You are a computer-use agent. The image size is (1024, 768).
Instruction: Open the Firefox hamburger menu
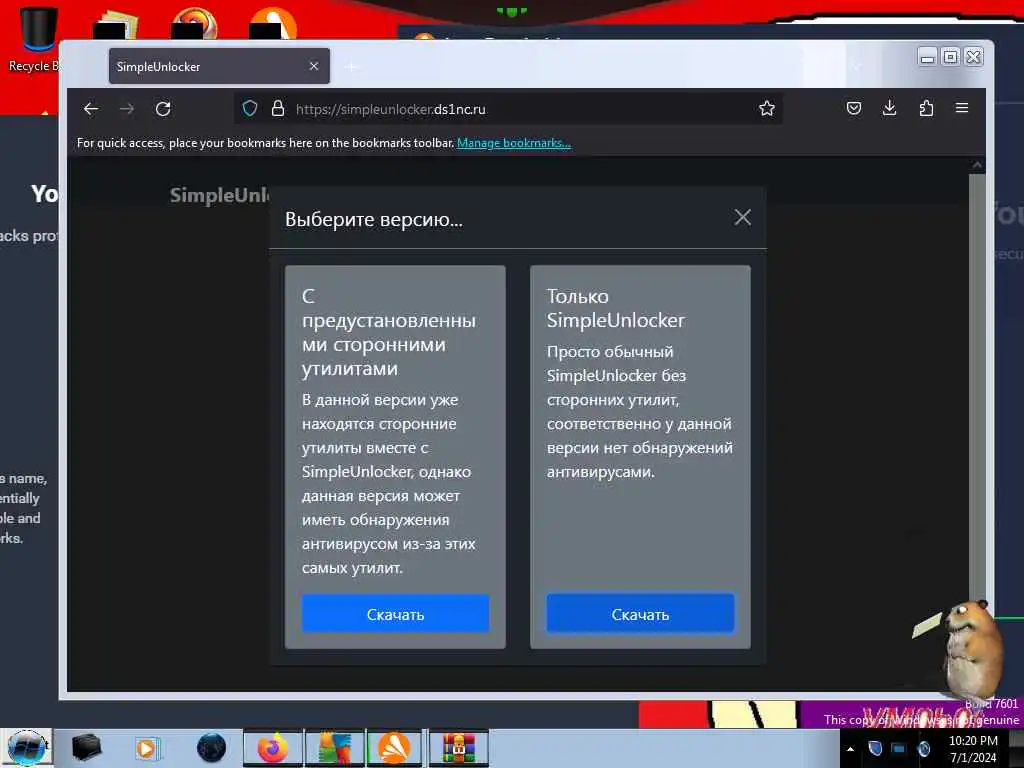(962, 108)
